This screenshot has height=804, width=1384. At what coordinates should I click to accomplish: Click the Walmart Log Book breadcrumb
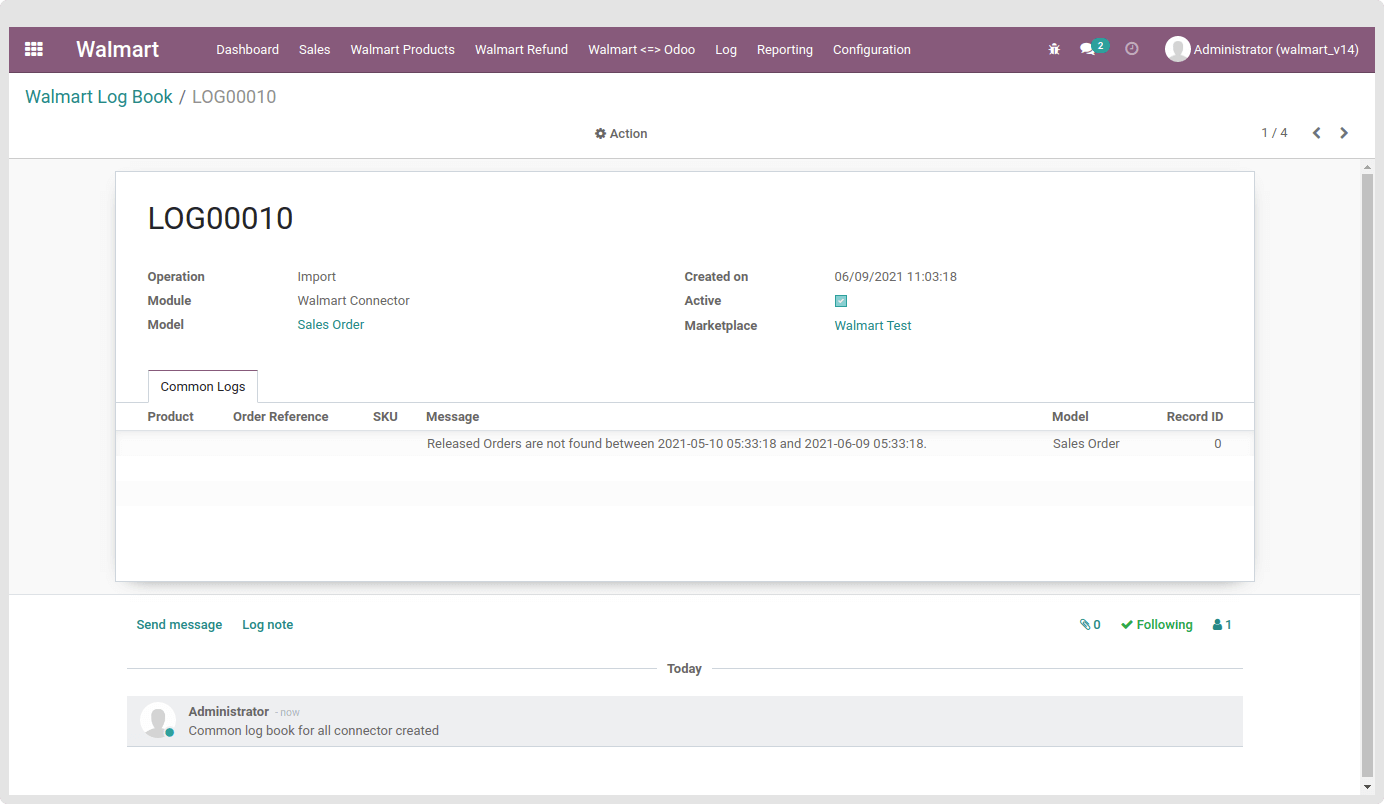coord(99,97)
